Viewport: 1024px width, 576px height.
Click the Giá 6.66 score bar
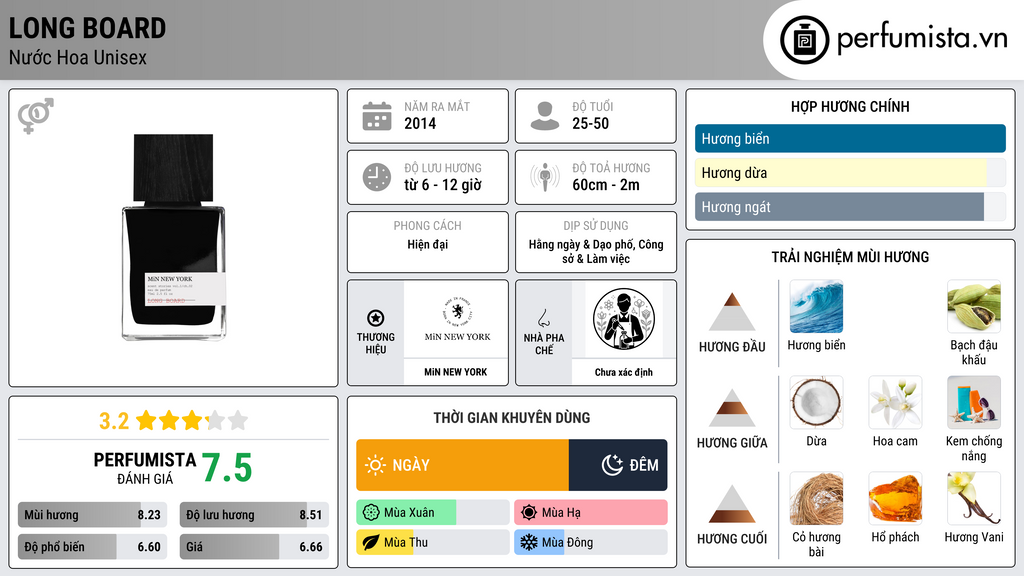click(254, 547)
